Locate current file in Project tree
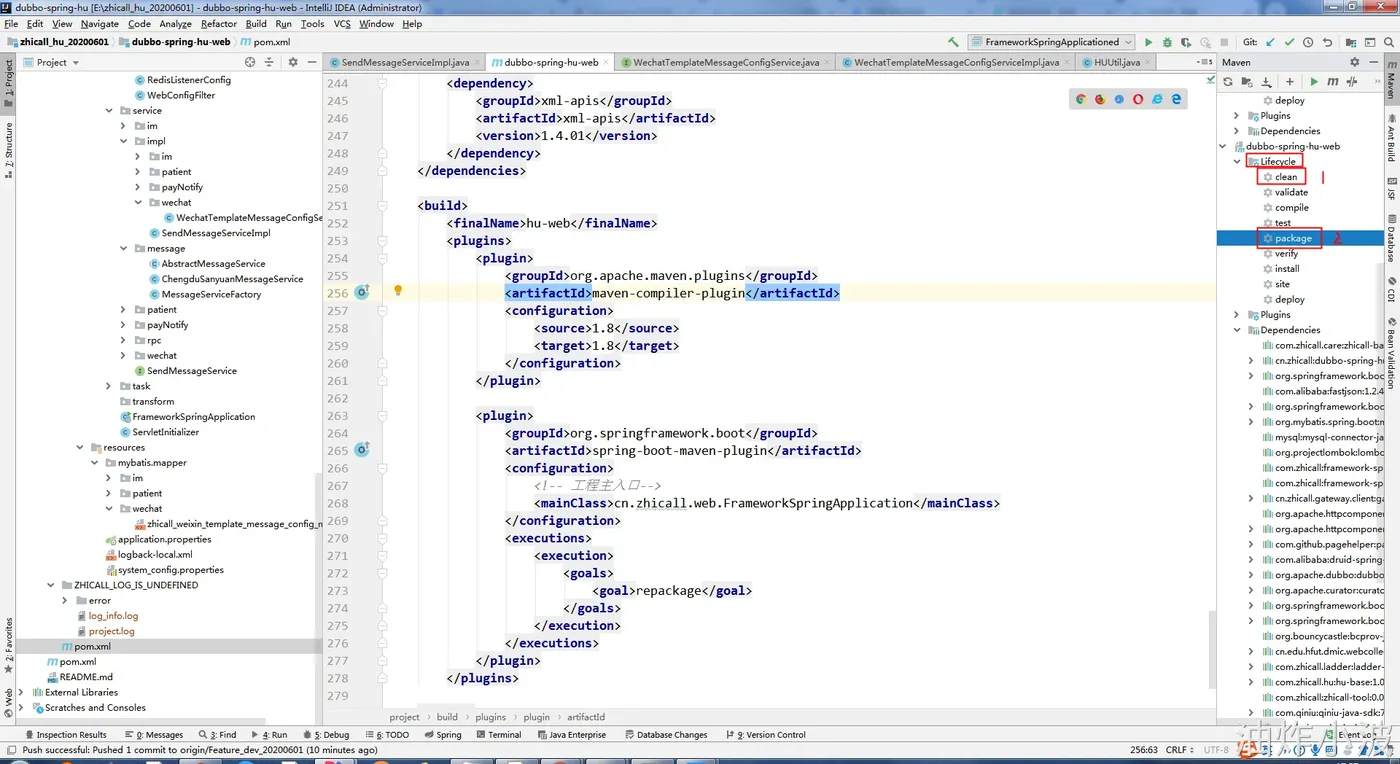Viewport: 1400px width, 764px height. 250,62
